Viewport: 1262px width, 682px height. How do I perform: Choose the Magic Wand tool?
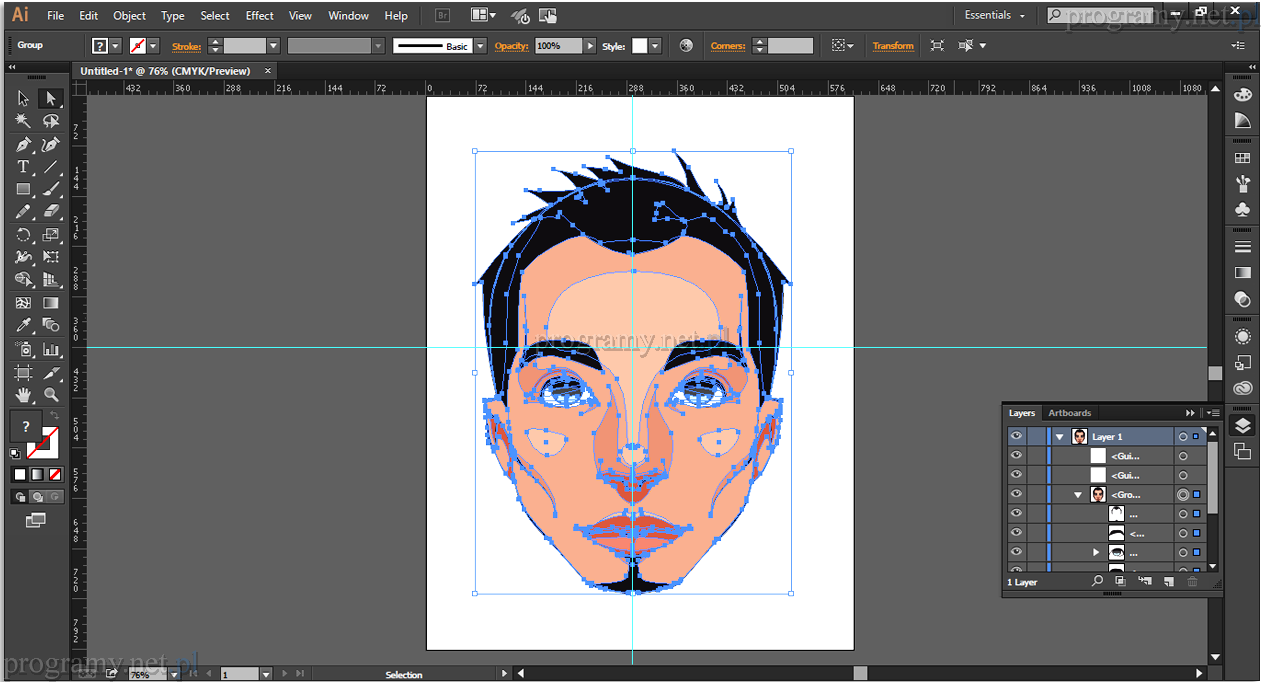click(23, 121)
